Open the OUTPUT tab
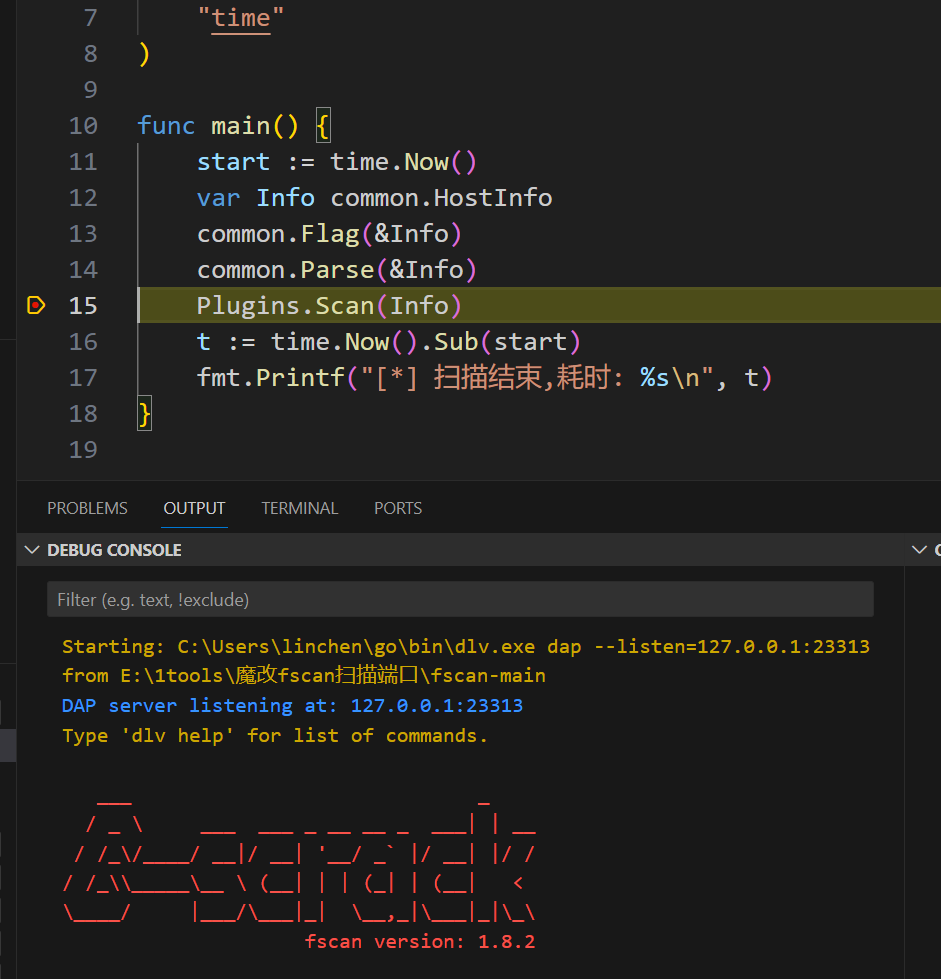941x979 pixels. click(194, 508)
